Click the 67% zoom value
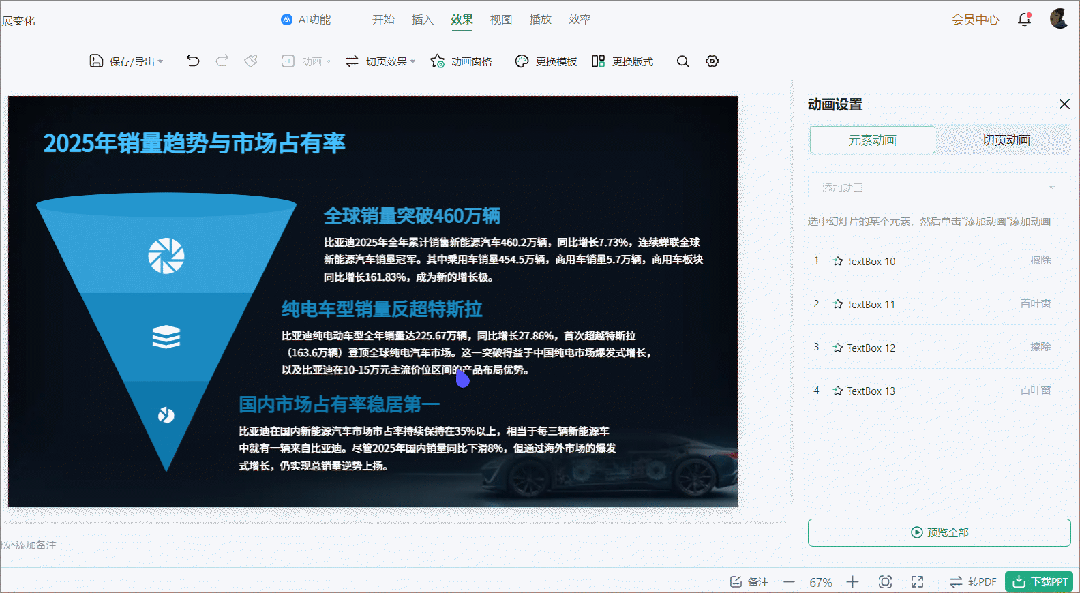 [x=820, y=582]
